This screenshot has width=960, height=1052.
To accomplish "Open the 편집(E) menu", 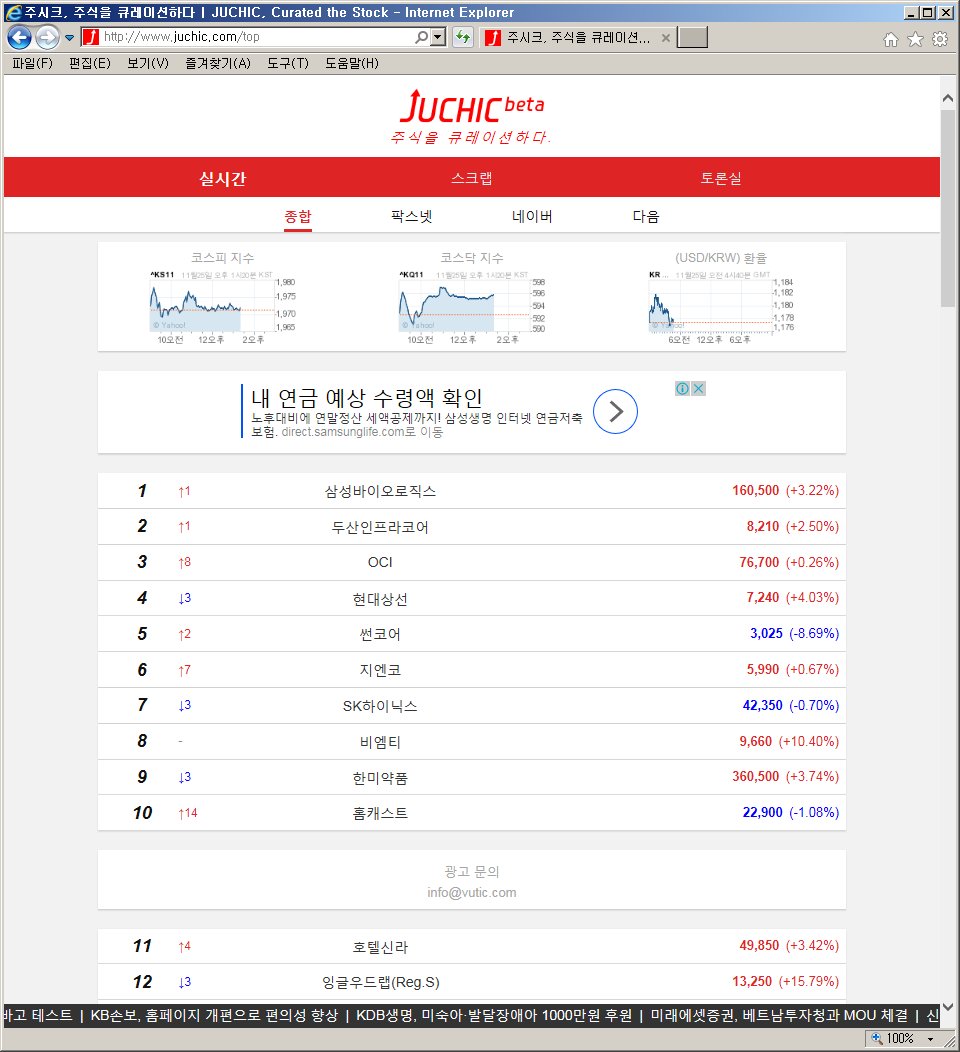I will [x=90, y=63].
